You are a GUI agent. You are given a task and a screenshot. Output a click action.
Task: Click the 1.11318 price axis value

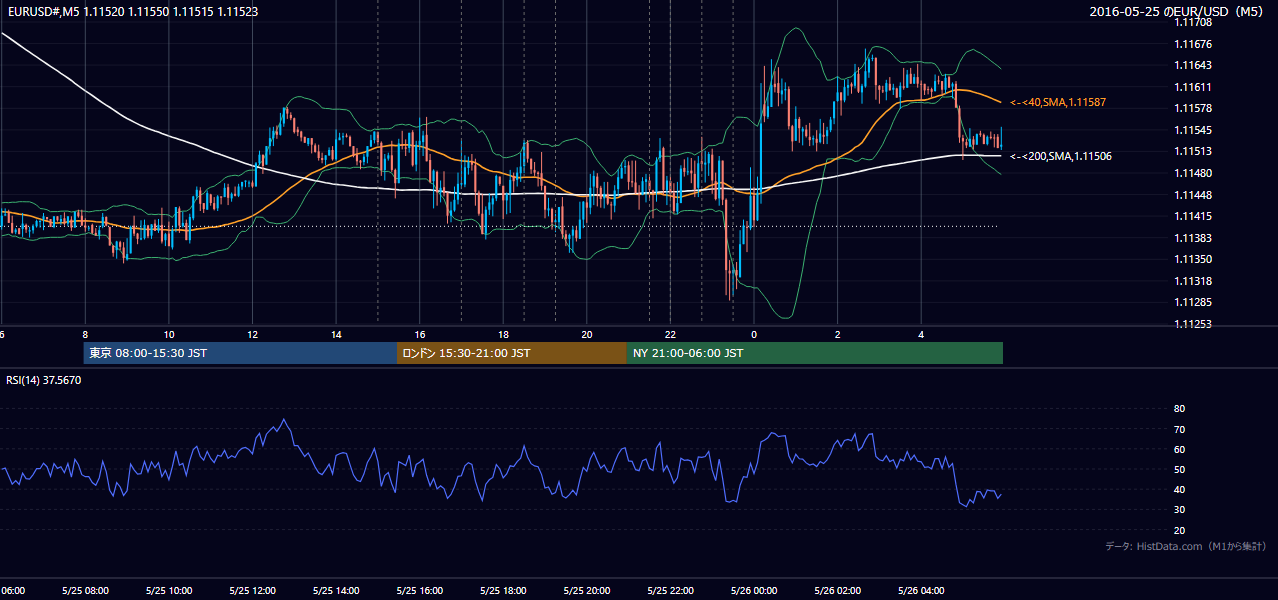(1193, 281)
